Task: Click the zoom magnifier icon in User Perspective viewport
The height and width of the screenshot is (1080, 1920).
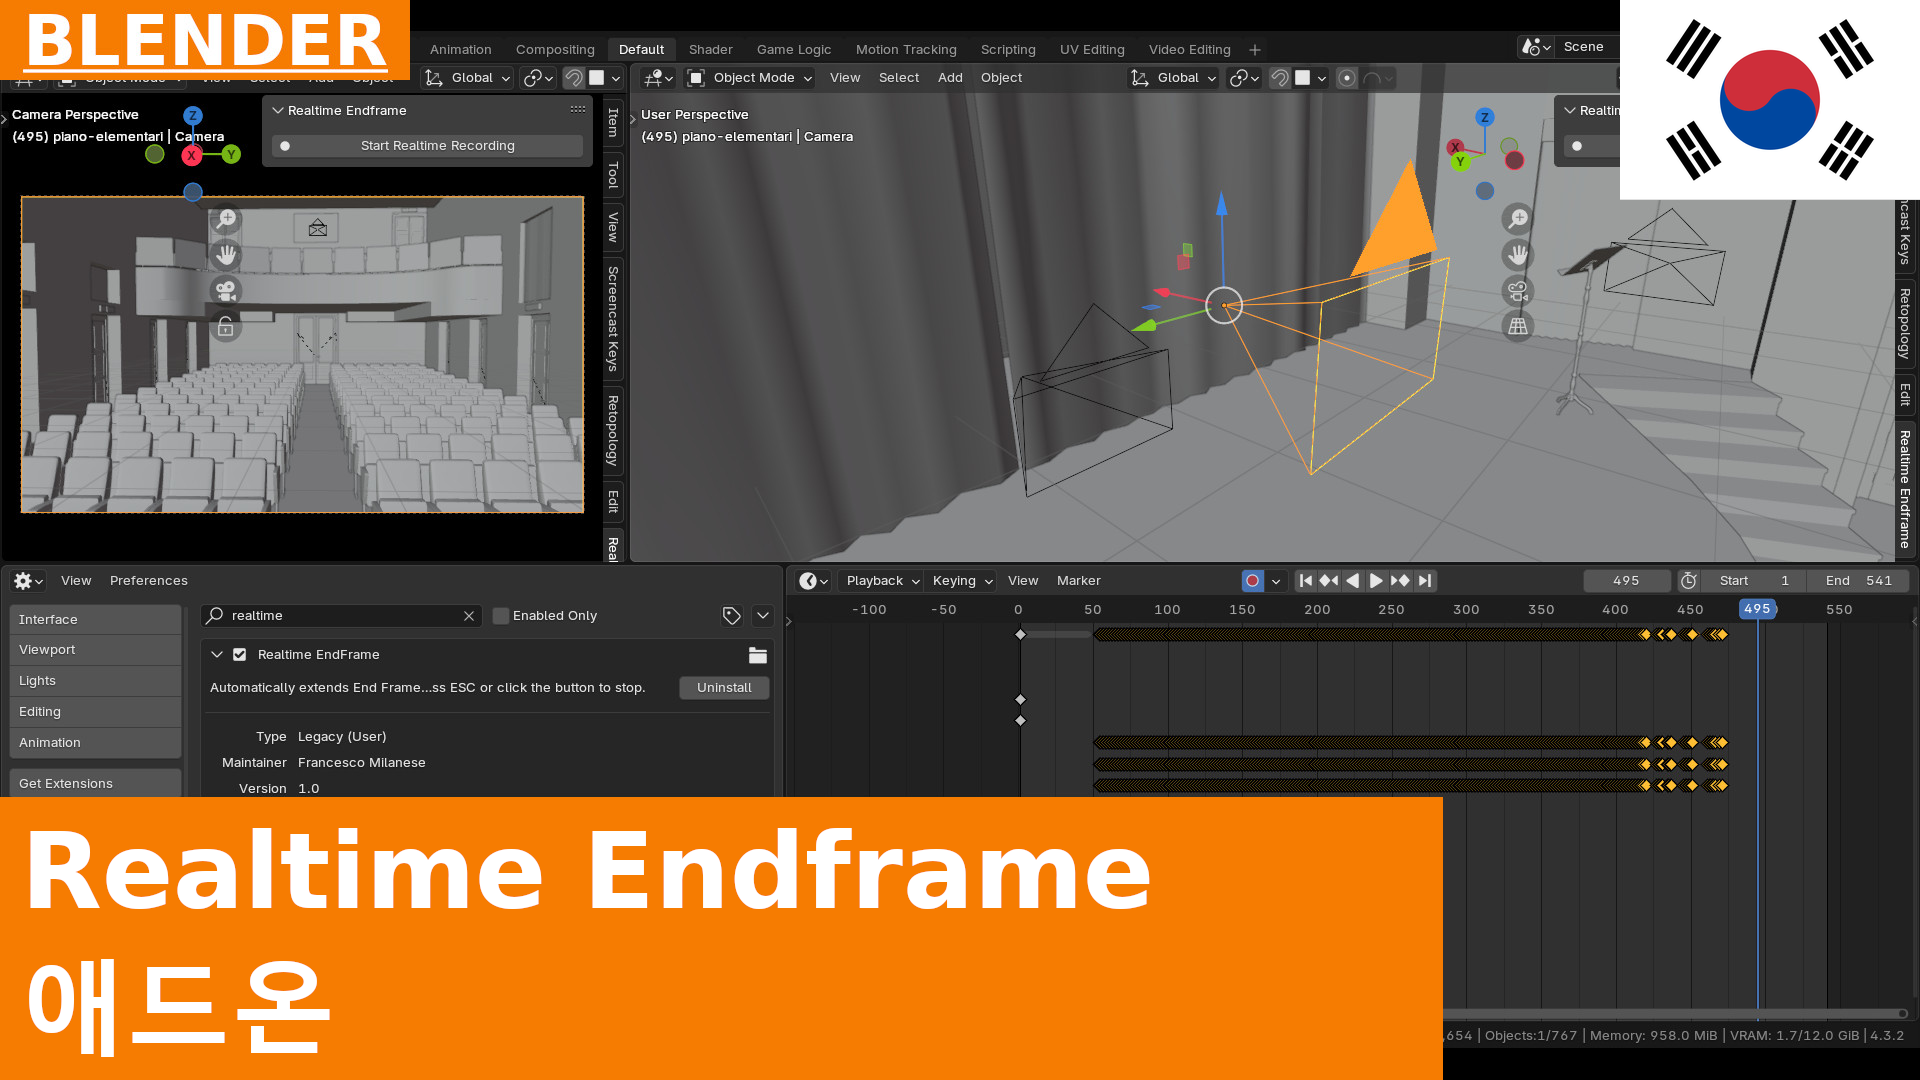Action: click(x=1518, y=218)
